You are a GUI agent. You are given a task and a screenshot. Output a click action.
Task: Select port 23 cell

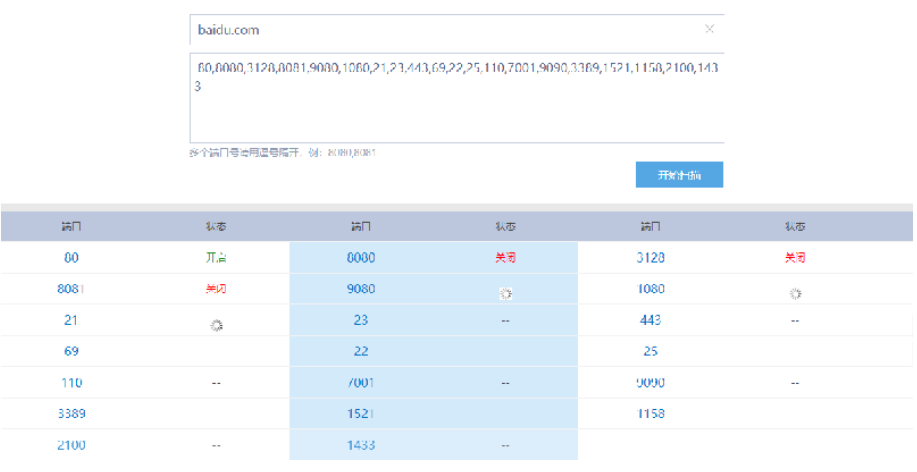(x=361, y=320)
